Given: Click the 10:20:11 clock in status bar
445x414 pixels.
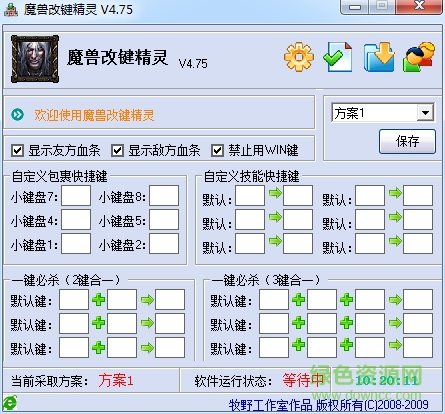Looking at the screenshot, I should click(386, 380).
